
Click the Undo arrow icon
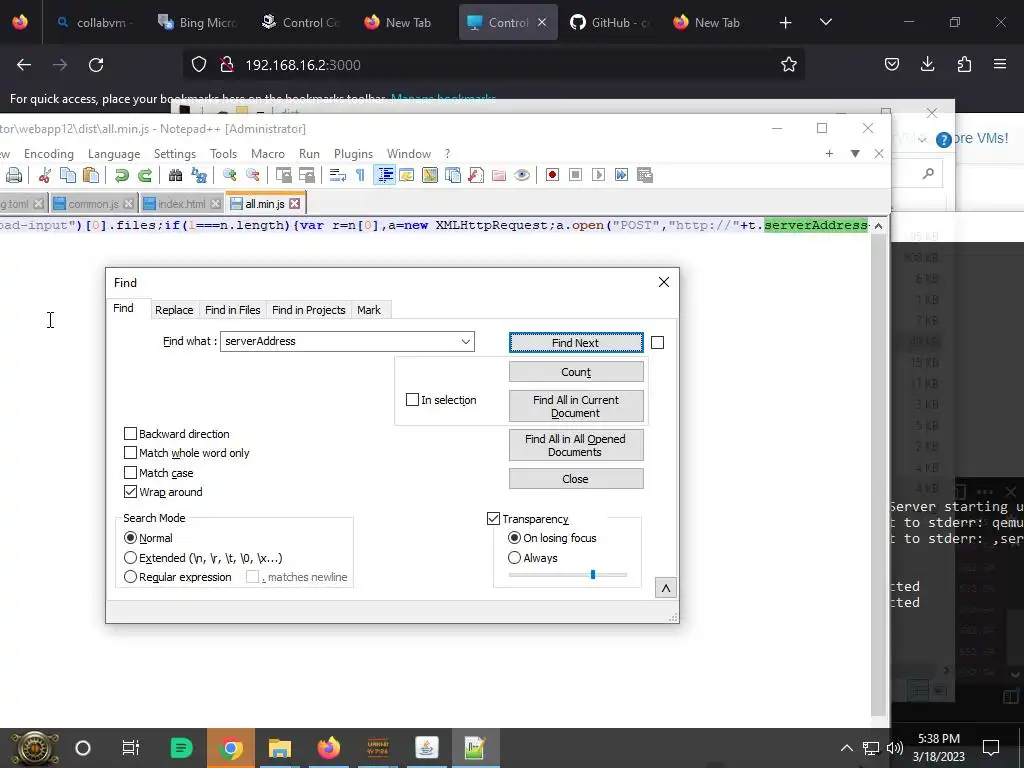click(121, 175)
